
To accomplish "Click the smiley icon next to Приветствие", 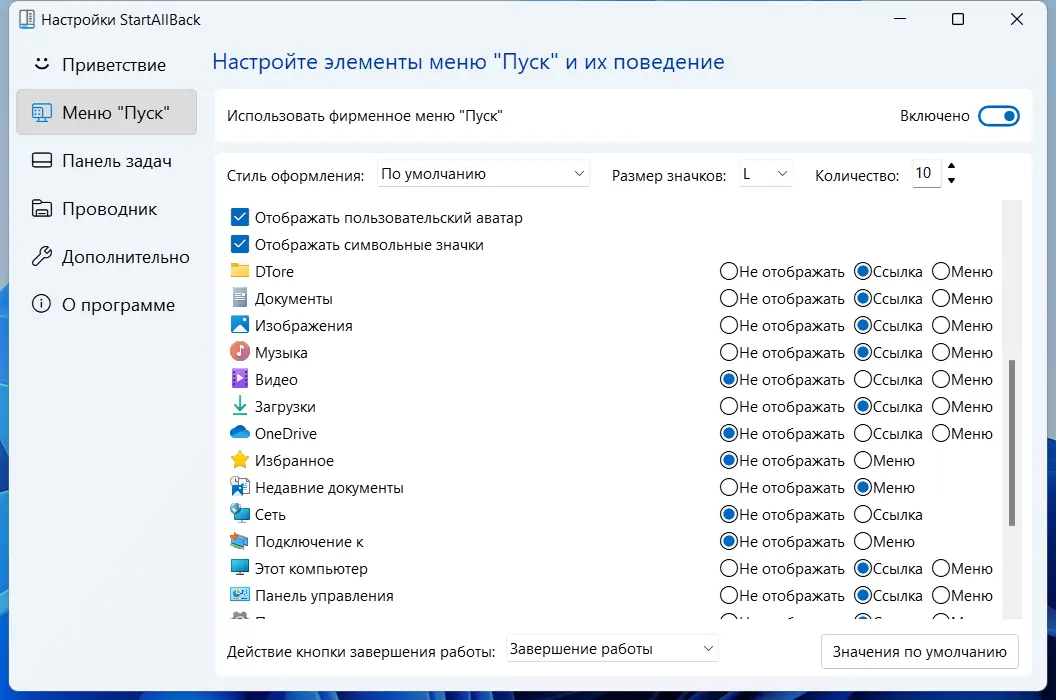I will 42,65.
